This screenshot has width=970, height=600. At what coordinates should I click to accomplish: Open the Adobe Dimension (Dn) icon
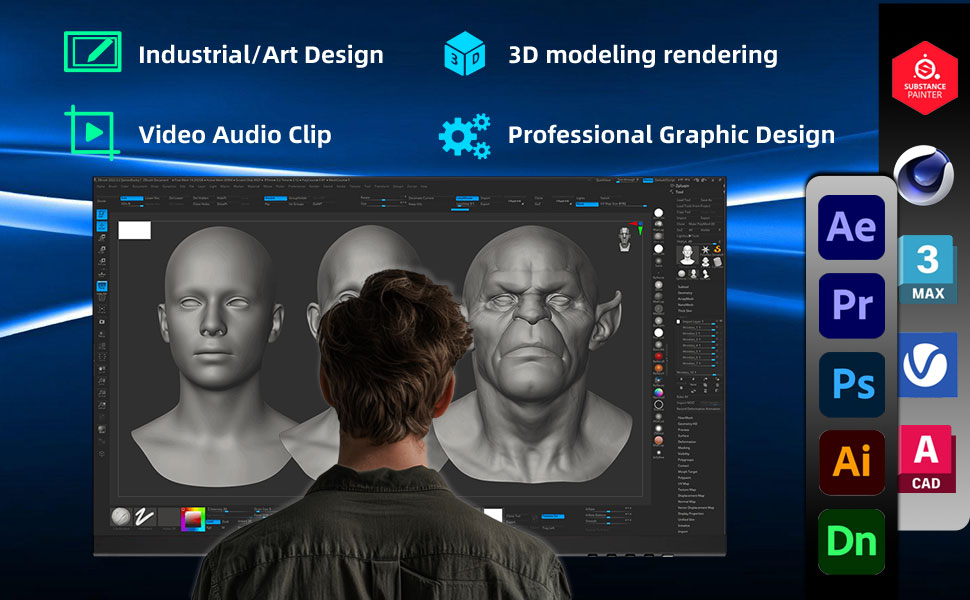[852, 541]
